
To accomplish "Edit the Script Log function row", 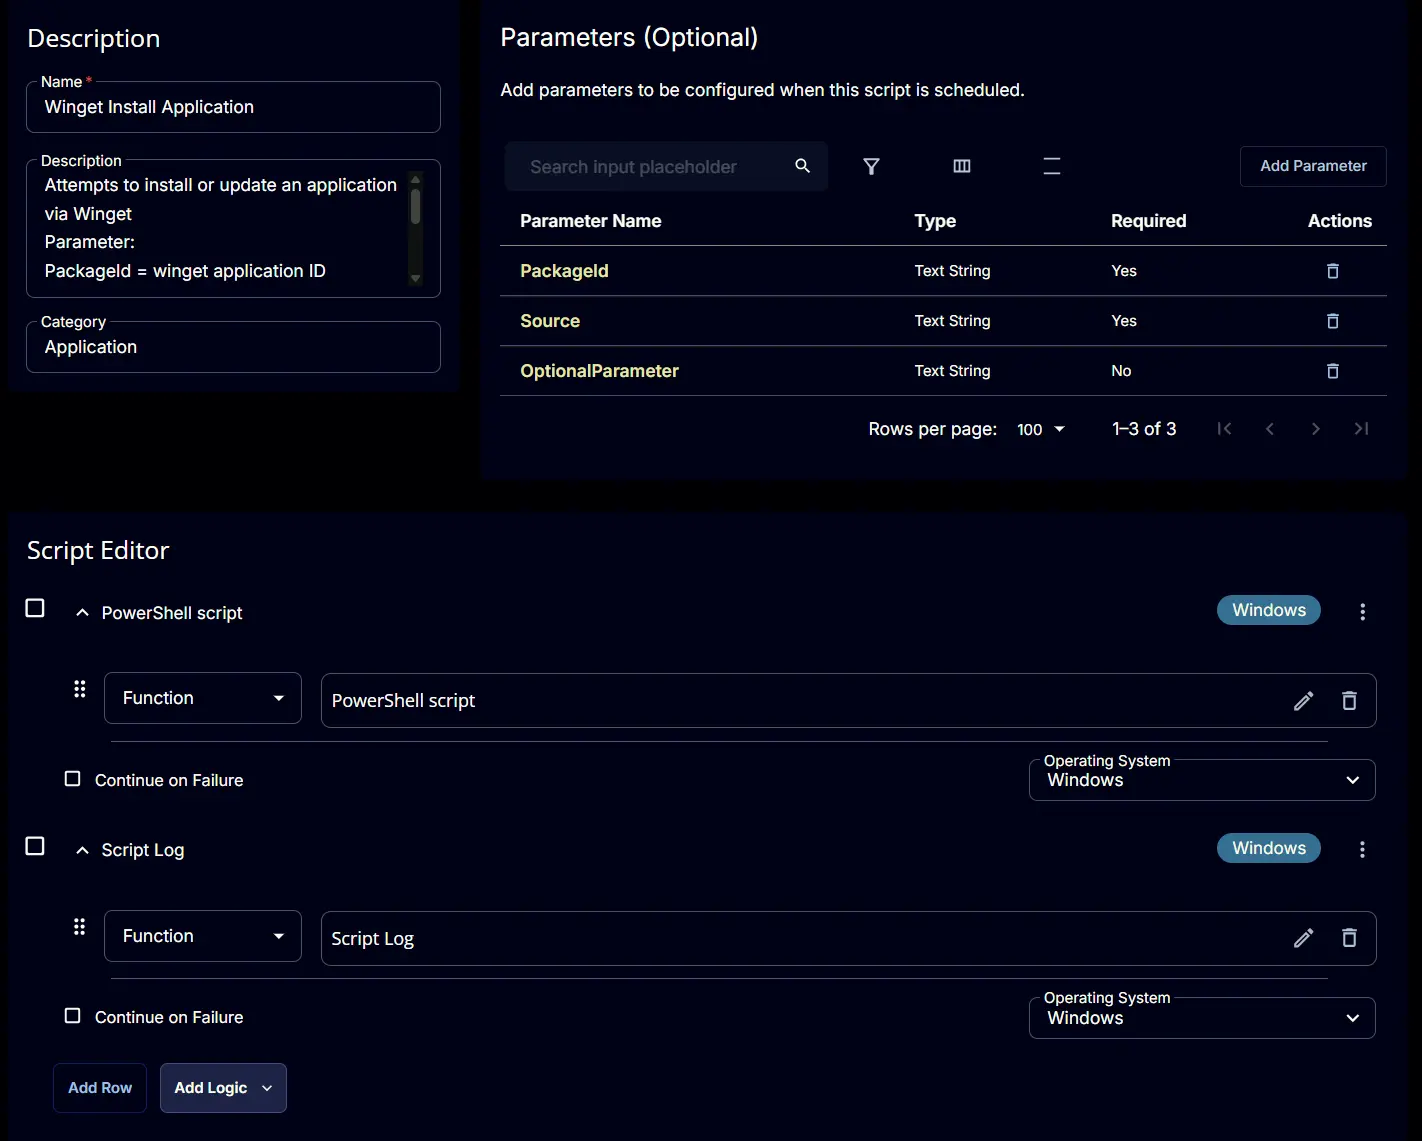I will click(1303, 938).
